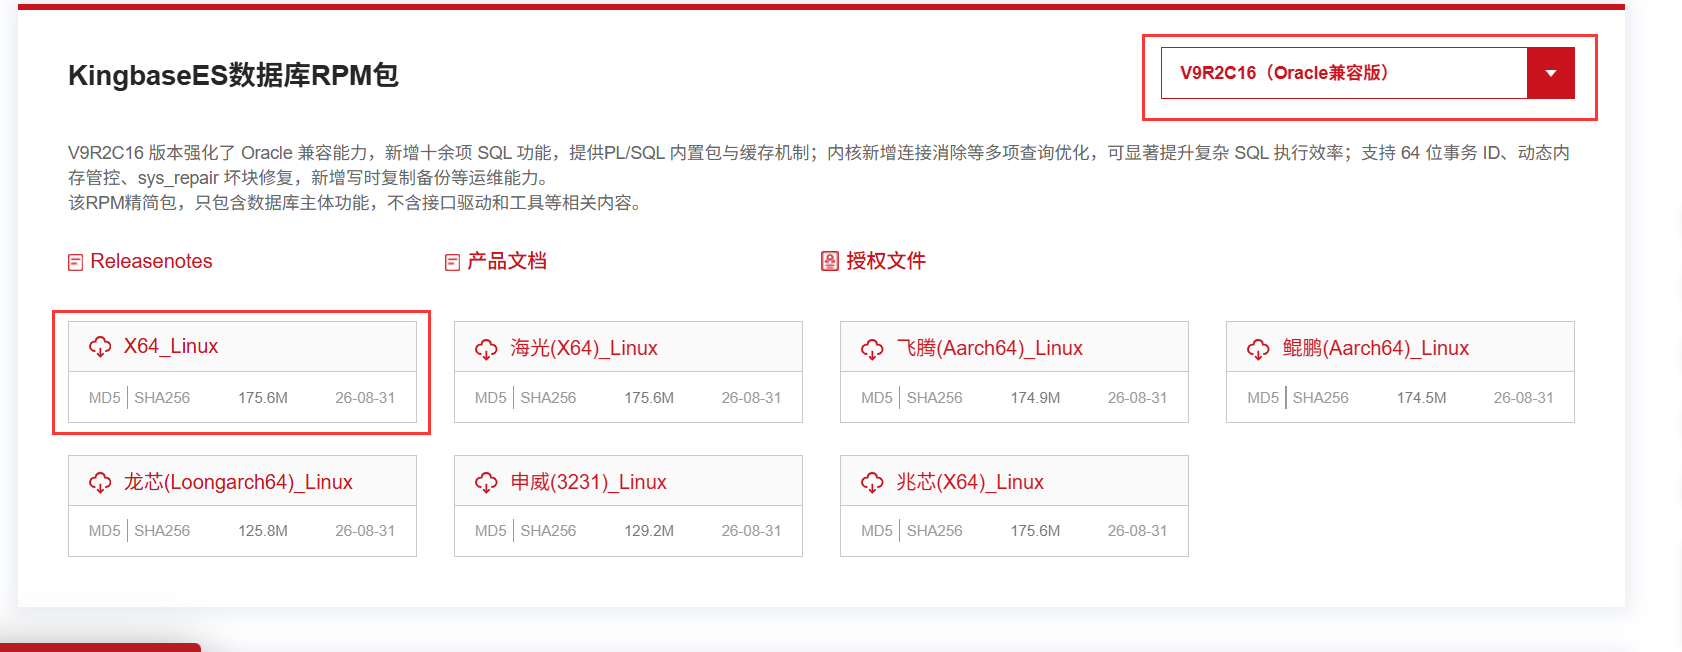View MD5 for X64_Linux package
The image size is (1682, 652).
click(104, 398)
